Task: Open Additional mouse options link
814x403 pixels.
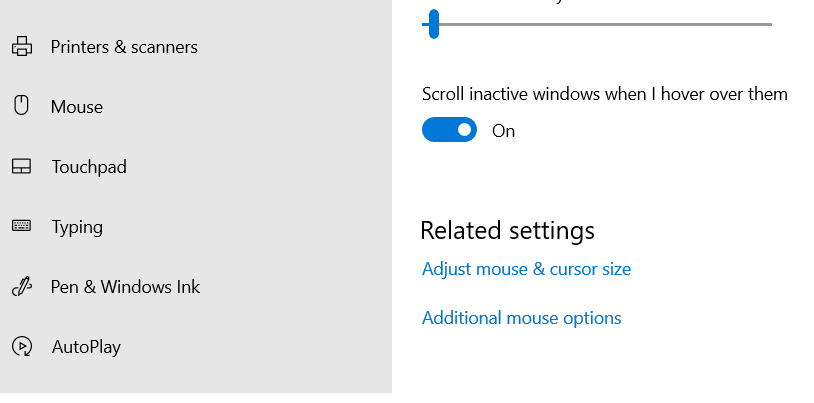Action: [x=521, y=318]
